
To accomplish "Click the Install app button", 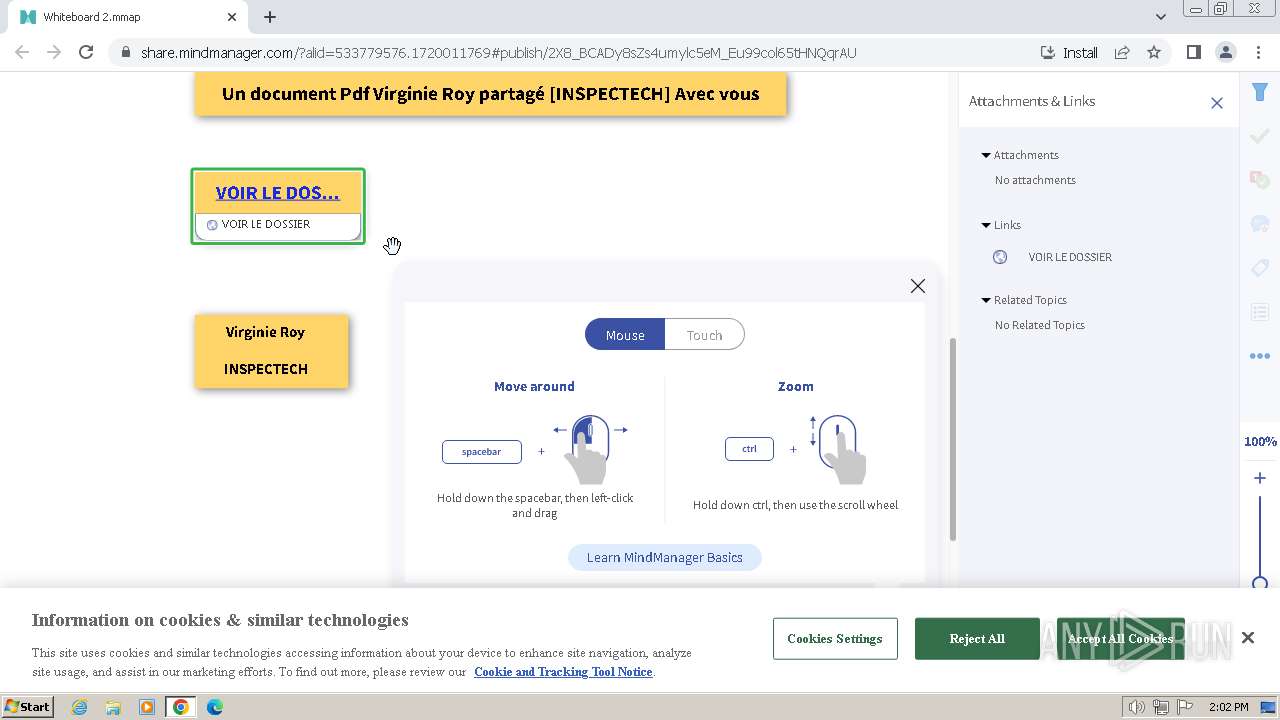I will [x=1069, y=53].
